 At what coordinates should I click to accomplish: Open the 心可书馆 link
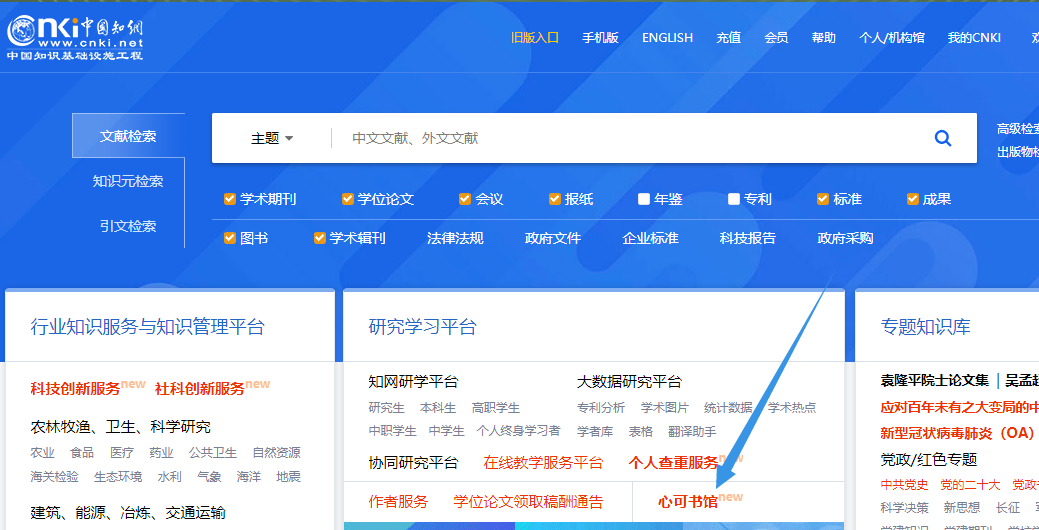(x=688, y=502)
